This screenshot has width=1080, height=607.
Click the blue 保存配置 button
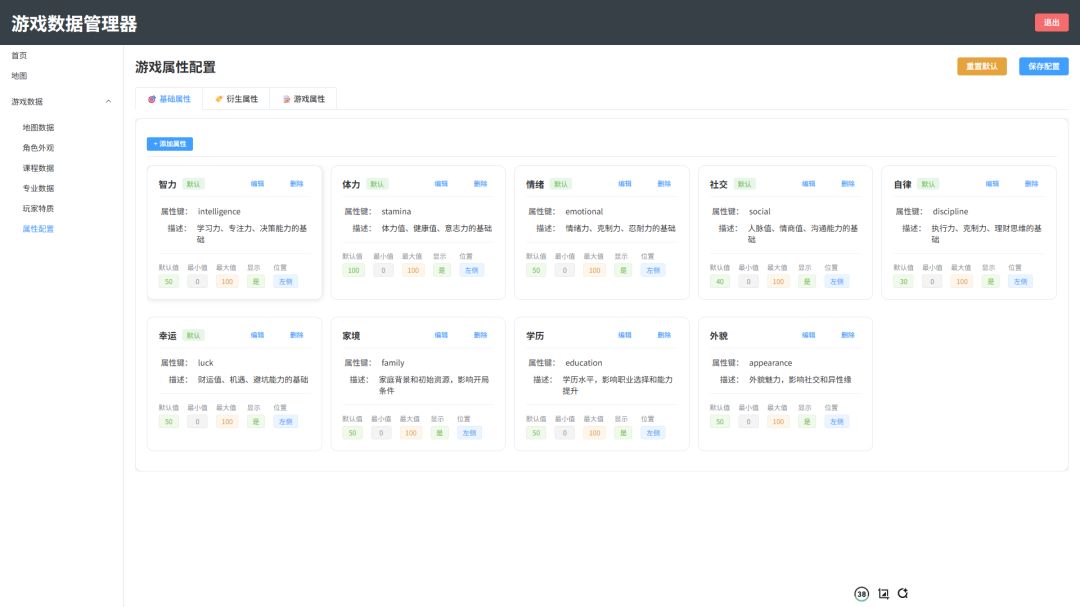1043,66
